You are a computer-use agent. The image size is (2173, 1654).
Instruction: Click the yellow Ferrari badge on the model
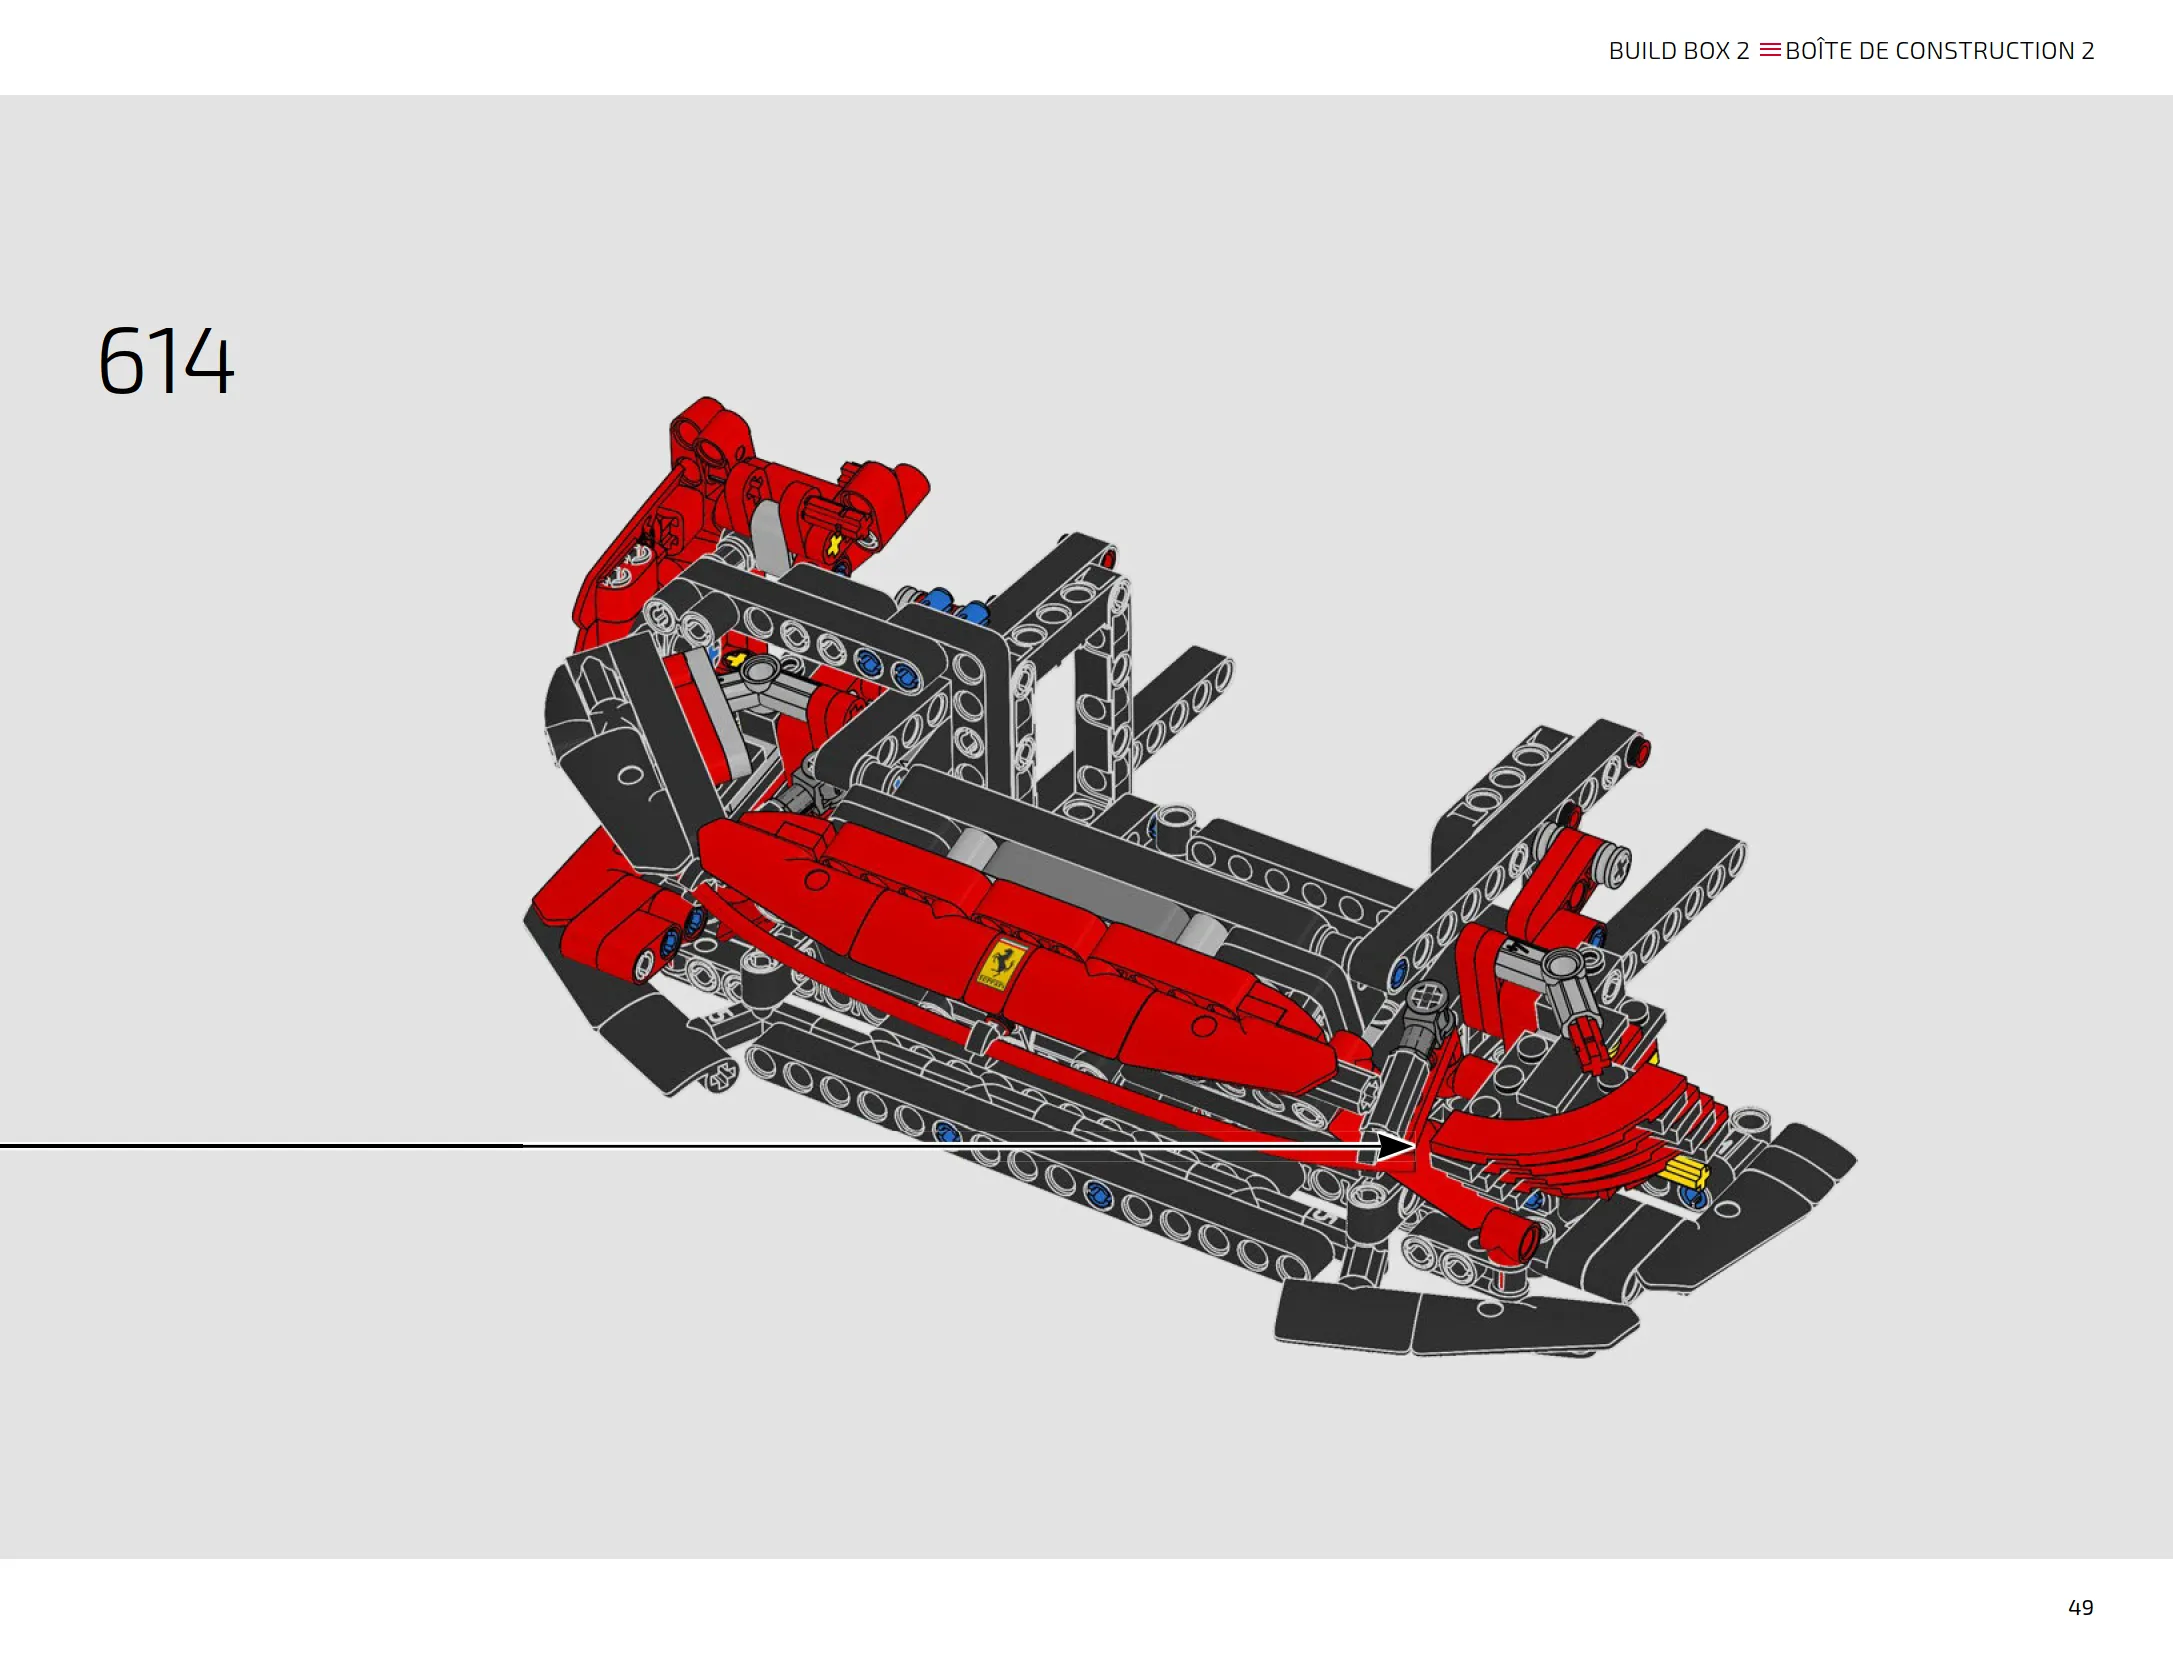pos(1002,964)
